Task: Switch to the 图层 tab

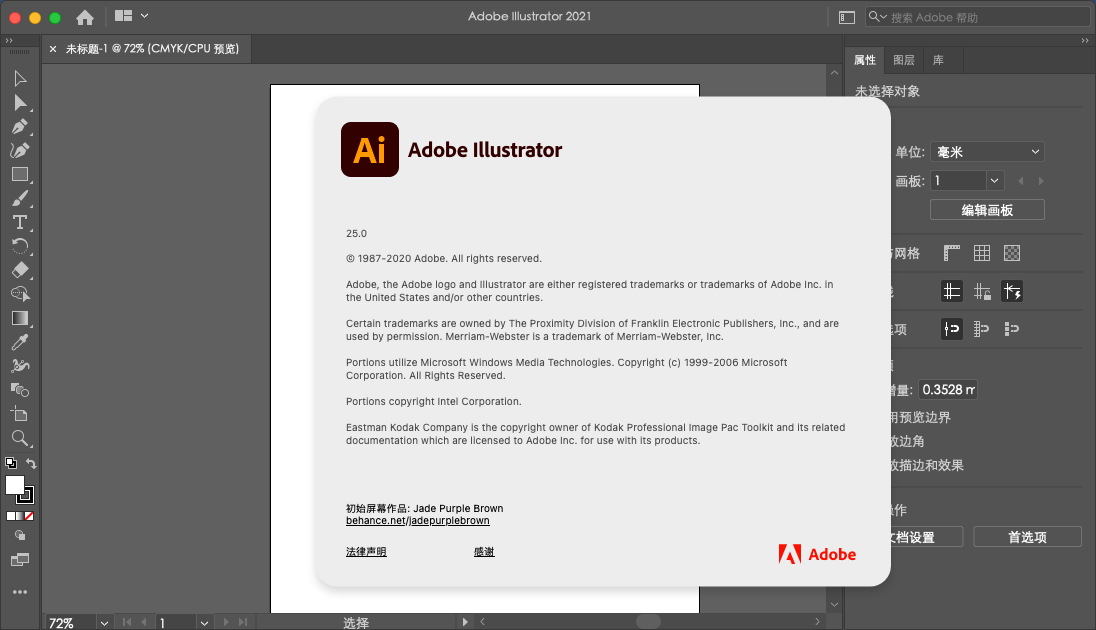Action: (x=904, y=60)
